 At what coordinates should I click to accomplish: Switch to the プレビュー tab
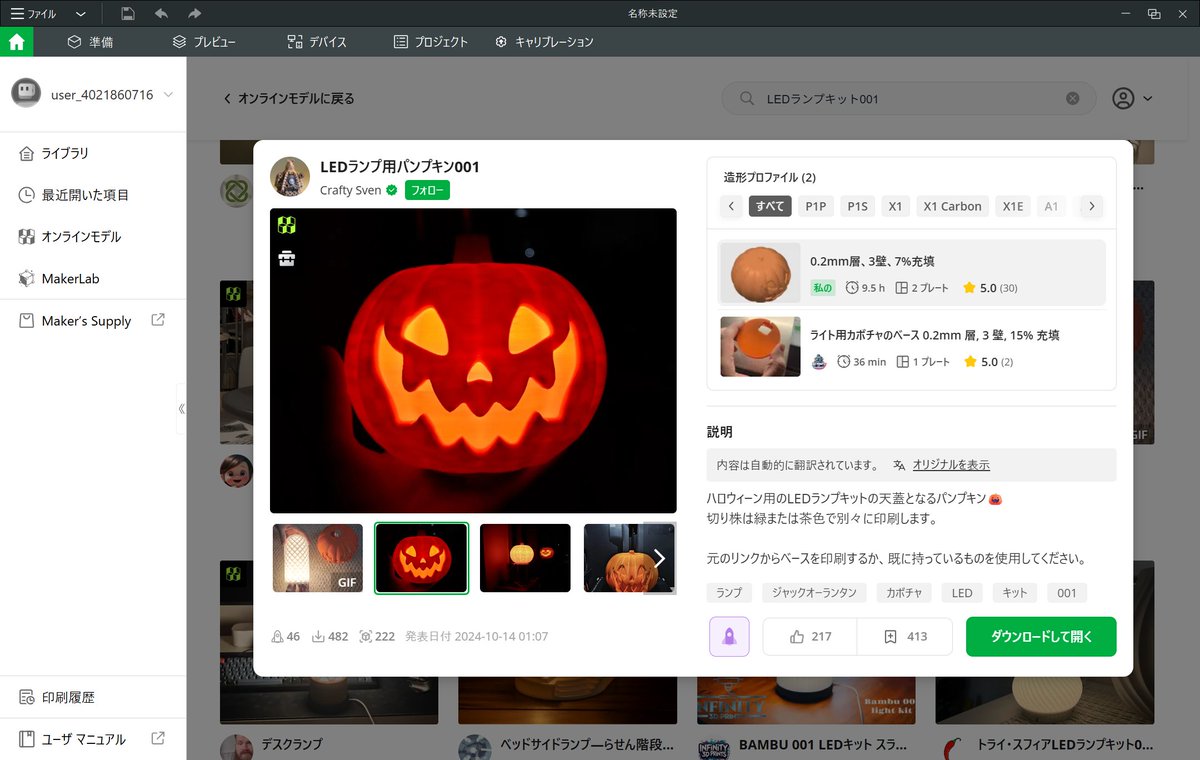click(x=204, y=42)
